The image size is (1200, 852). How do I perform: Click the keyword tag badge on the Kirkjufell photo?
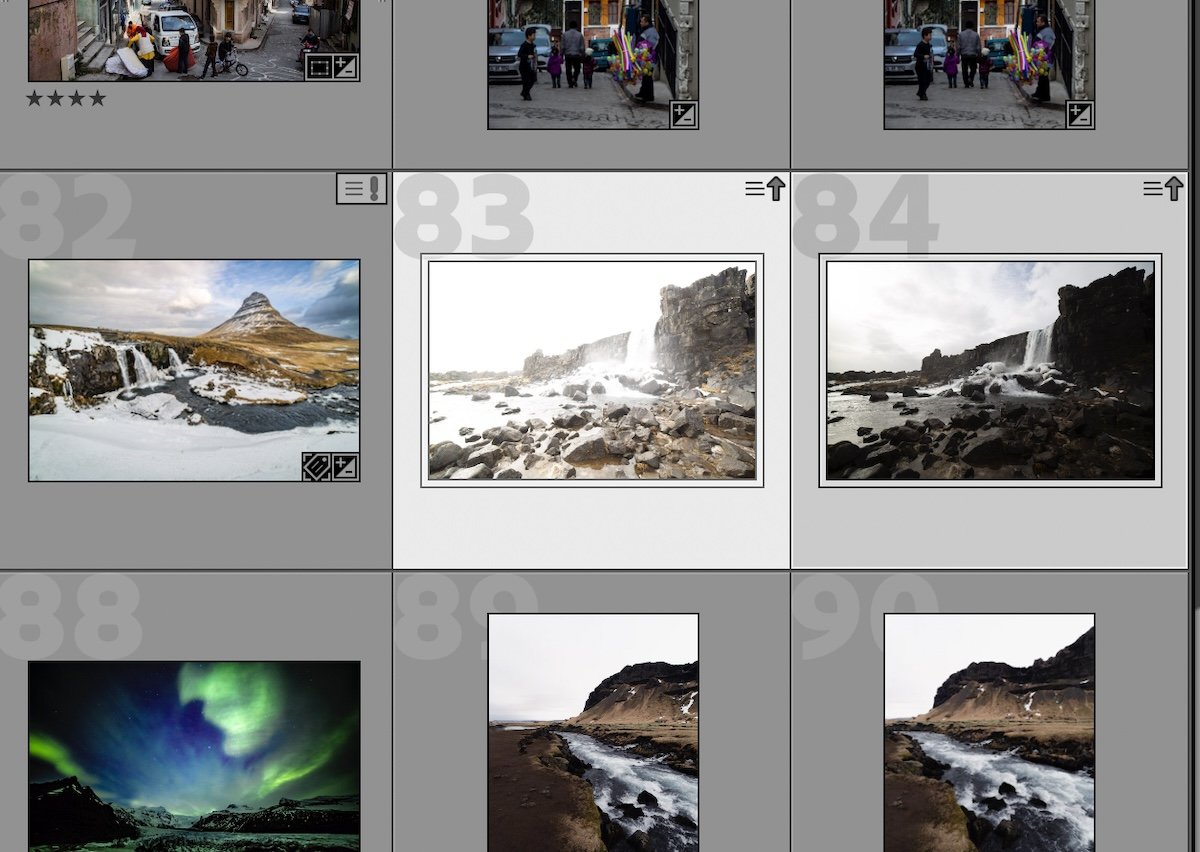pos(317,467)
